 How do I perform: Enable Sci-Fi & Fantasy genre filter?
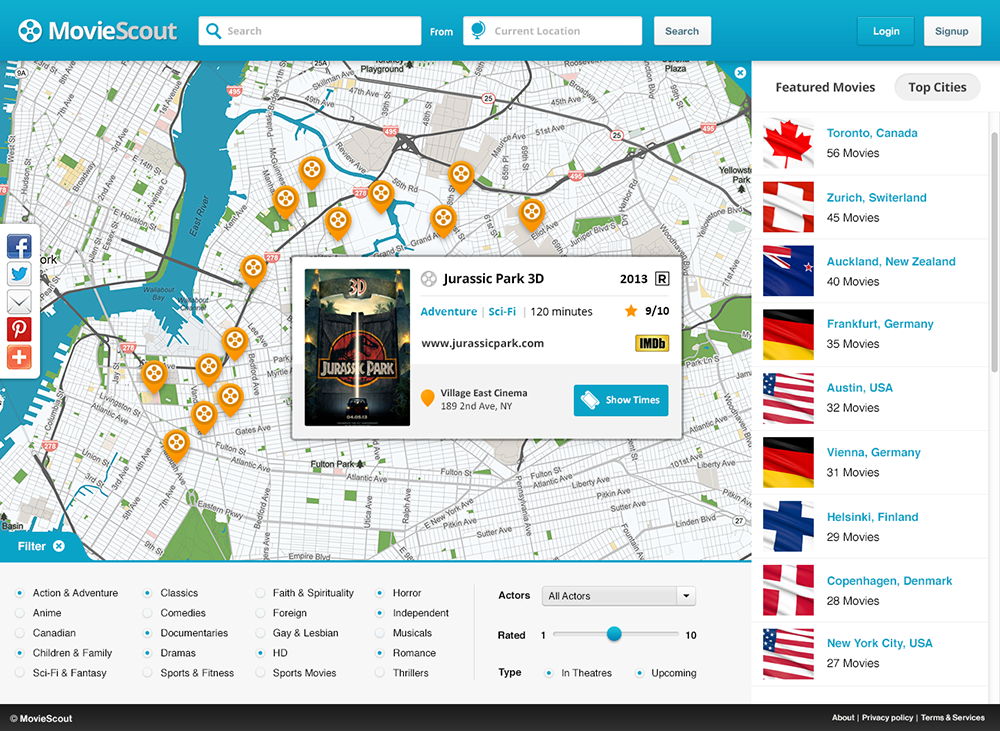pos(20,673)
